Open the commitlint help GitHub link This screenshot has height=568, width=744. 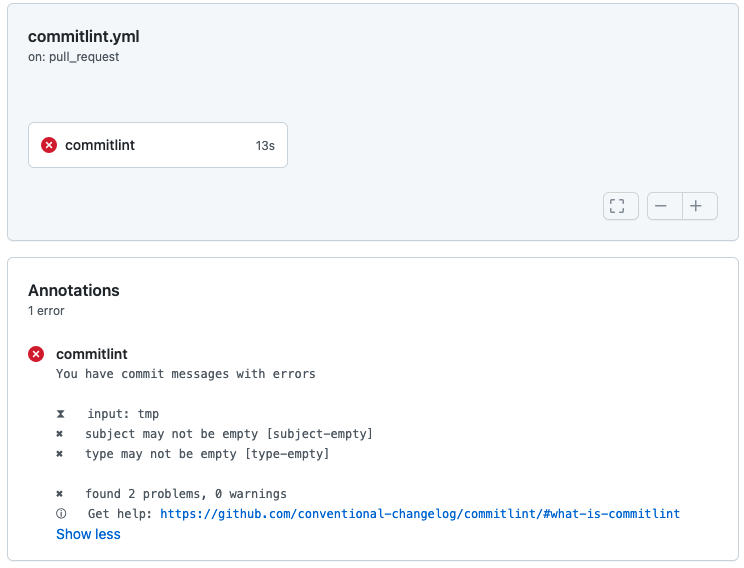click(420, 514)
